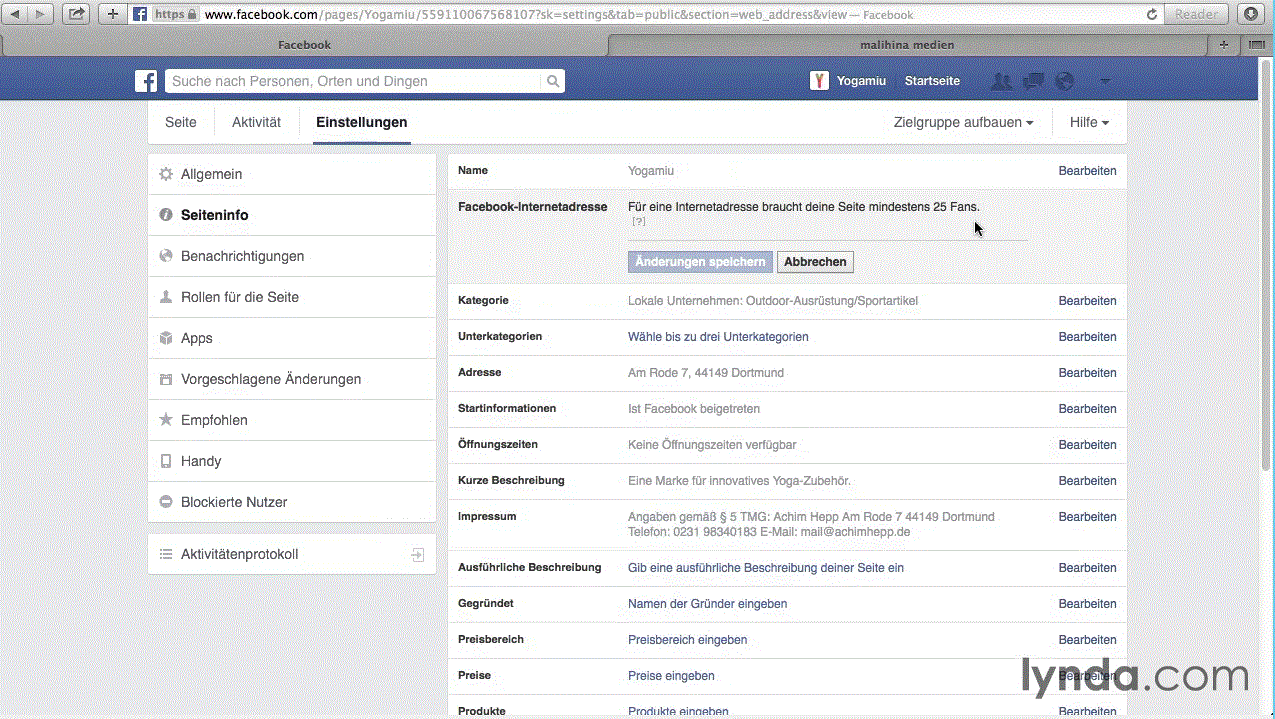Switch to the Seite tab

181,122
